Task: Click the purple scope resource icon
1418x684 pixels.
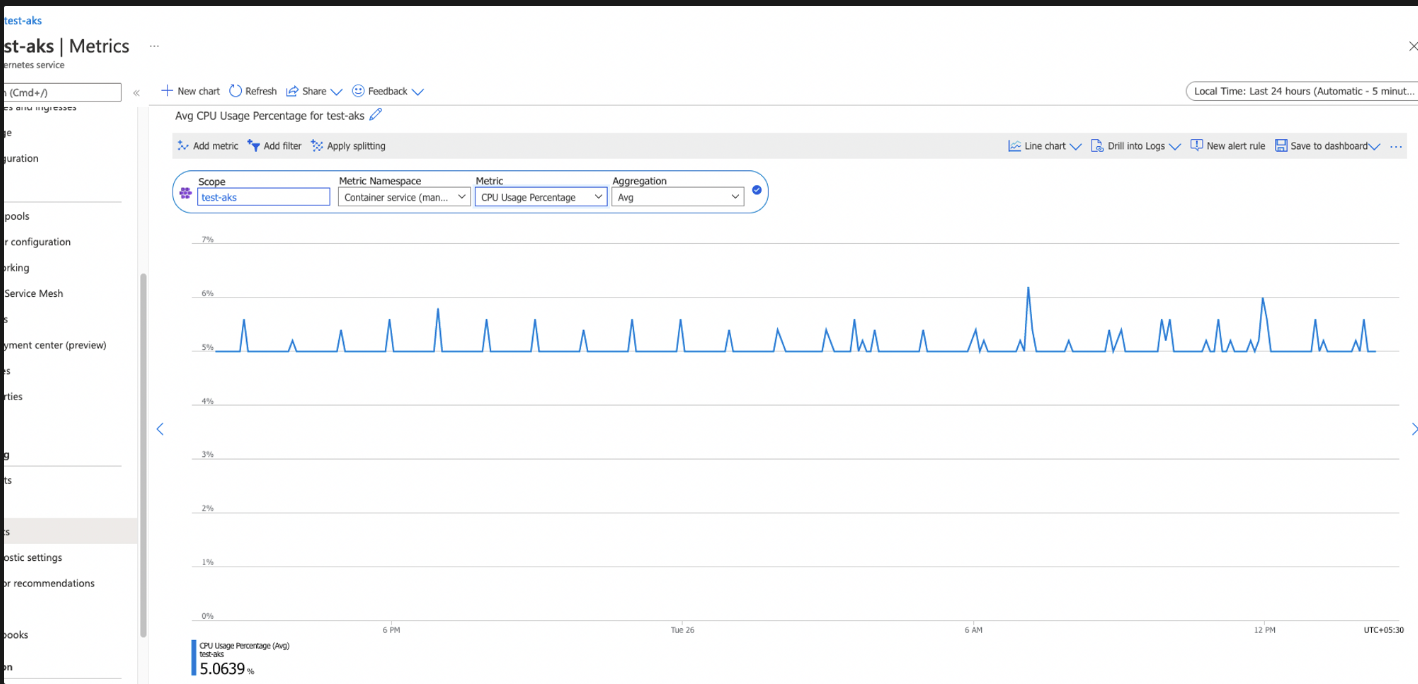Action: click(x=185, y=192)
